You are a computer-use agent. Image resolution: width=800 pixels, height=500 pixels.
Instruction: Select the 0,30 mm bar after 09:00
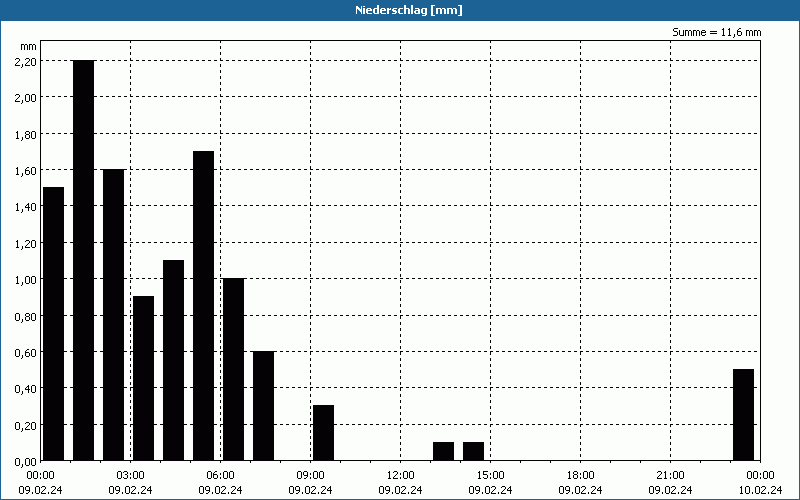[323, 433]
